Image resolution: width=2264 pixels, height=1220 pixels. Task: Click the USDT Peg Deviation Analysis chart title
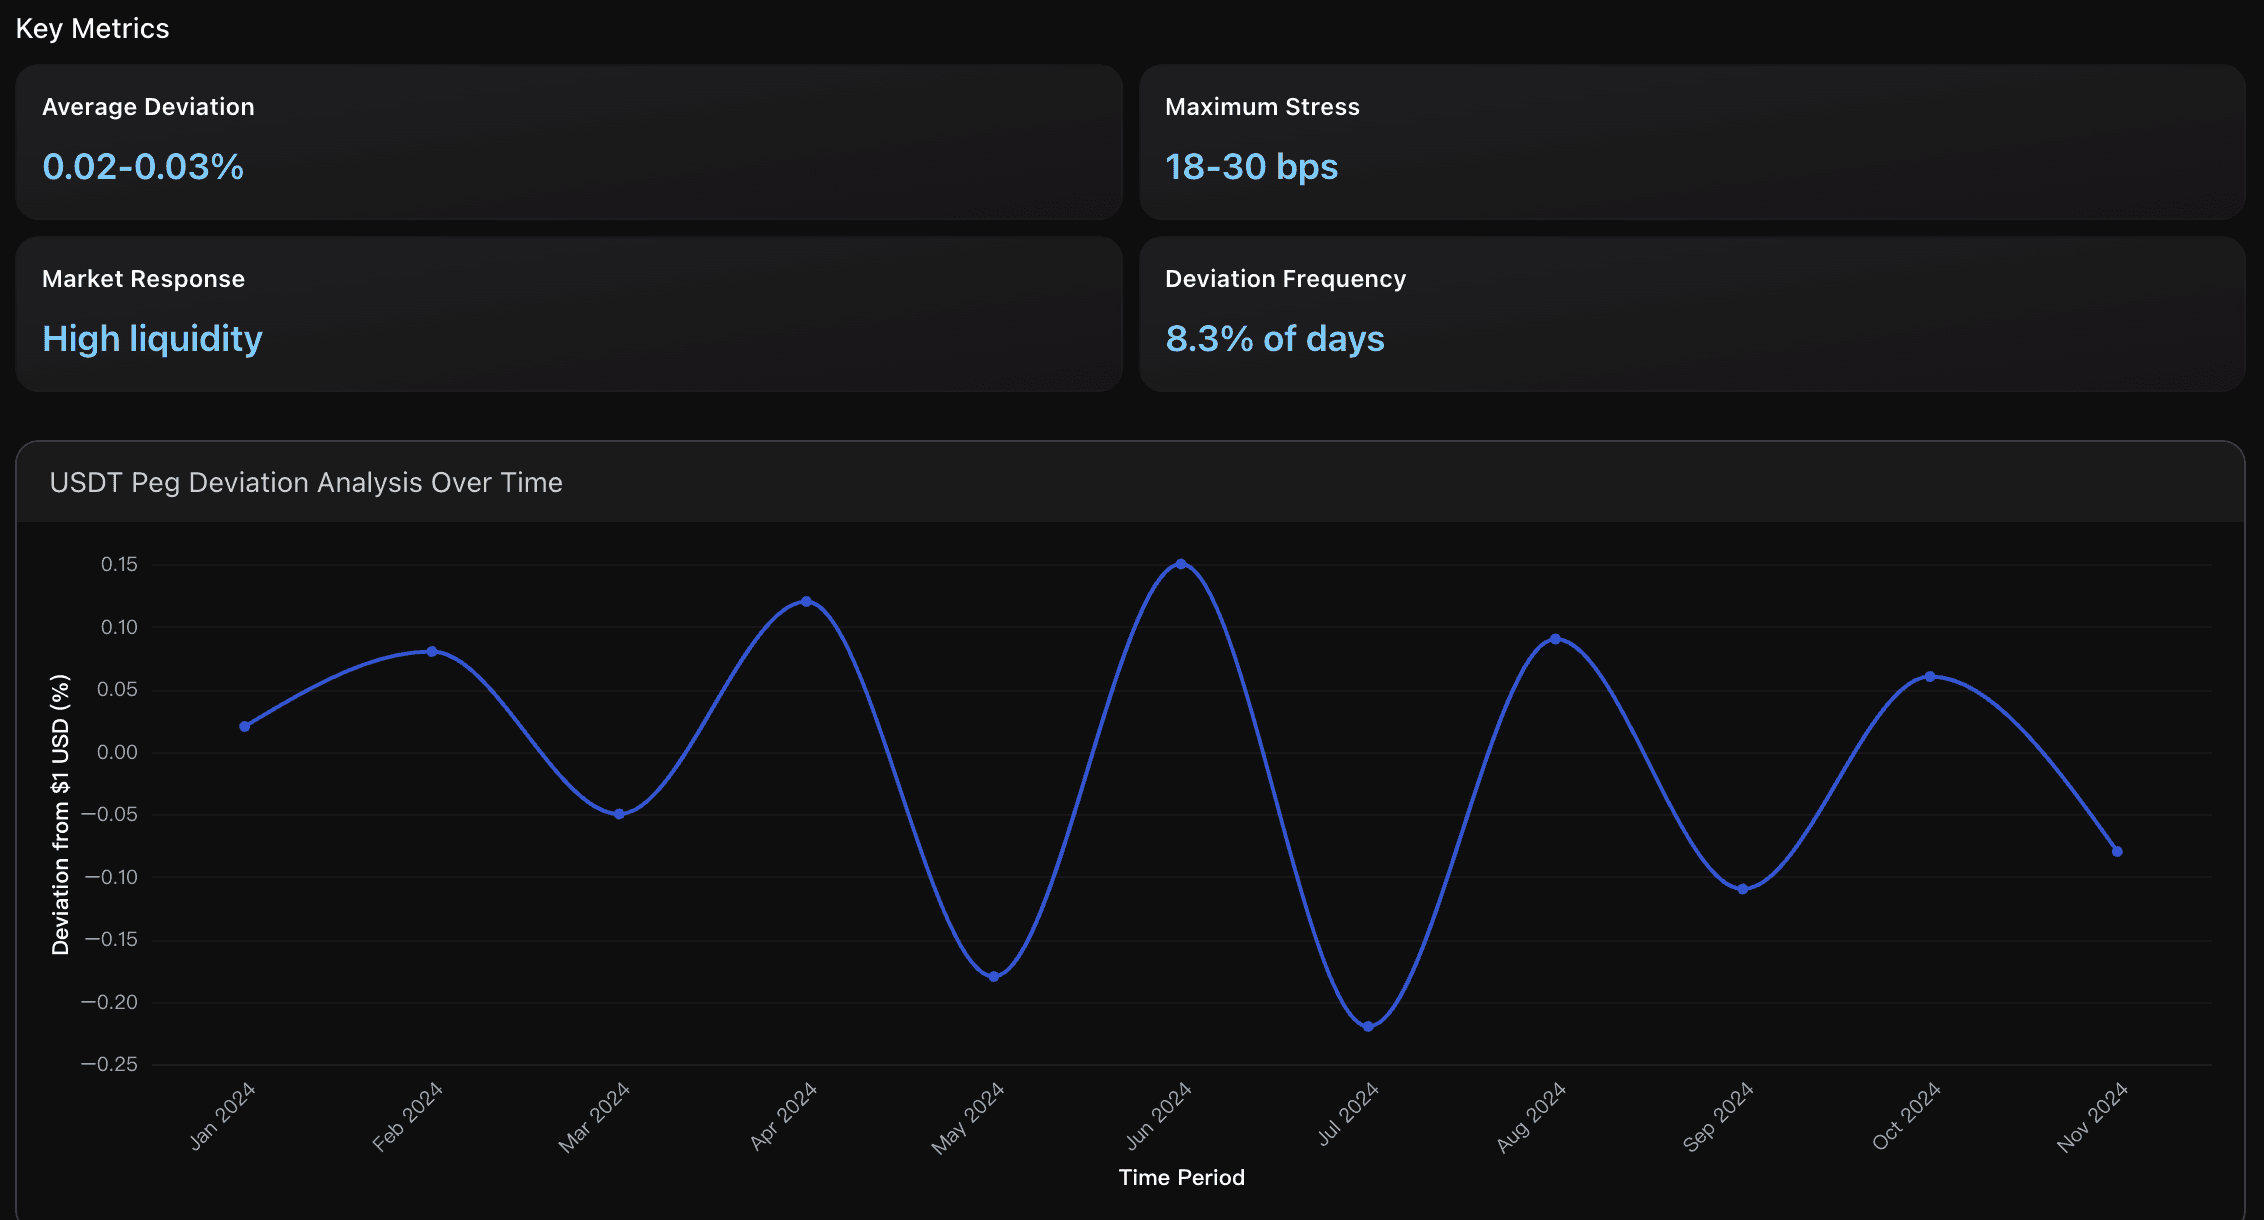(306, 483)
